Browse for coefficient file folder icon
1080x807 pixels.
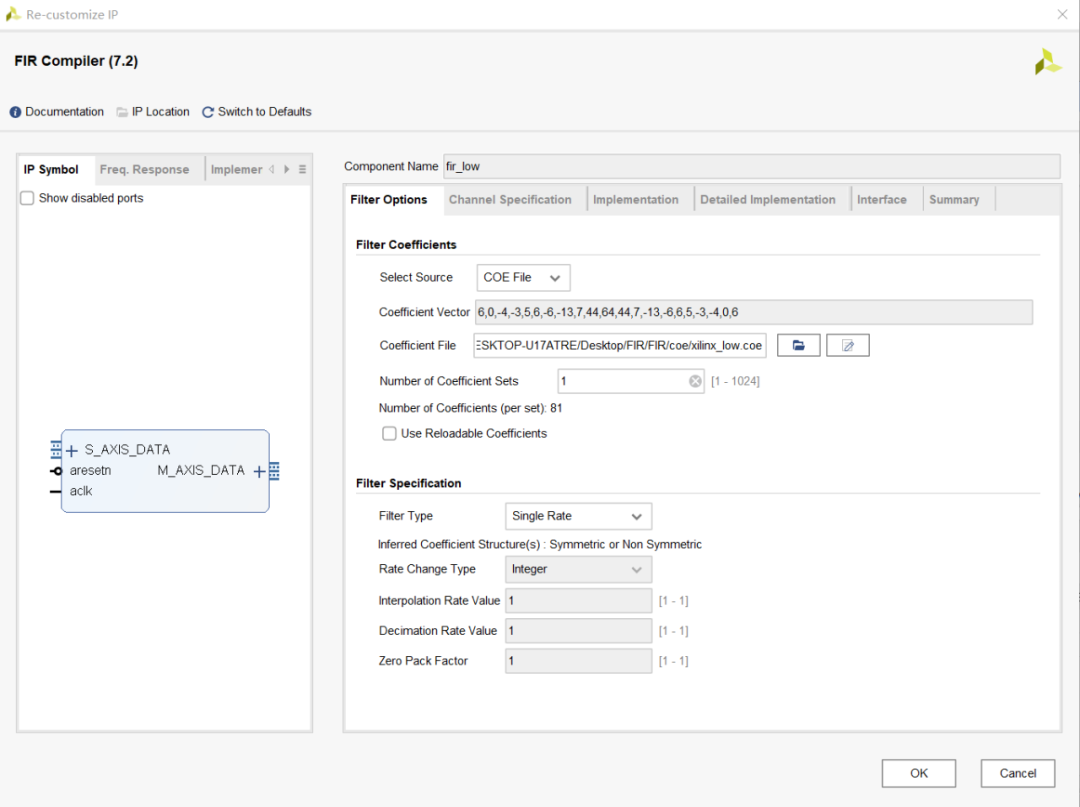tap(798, 345)
